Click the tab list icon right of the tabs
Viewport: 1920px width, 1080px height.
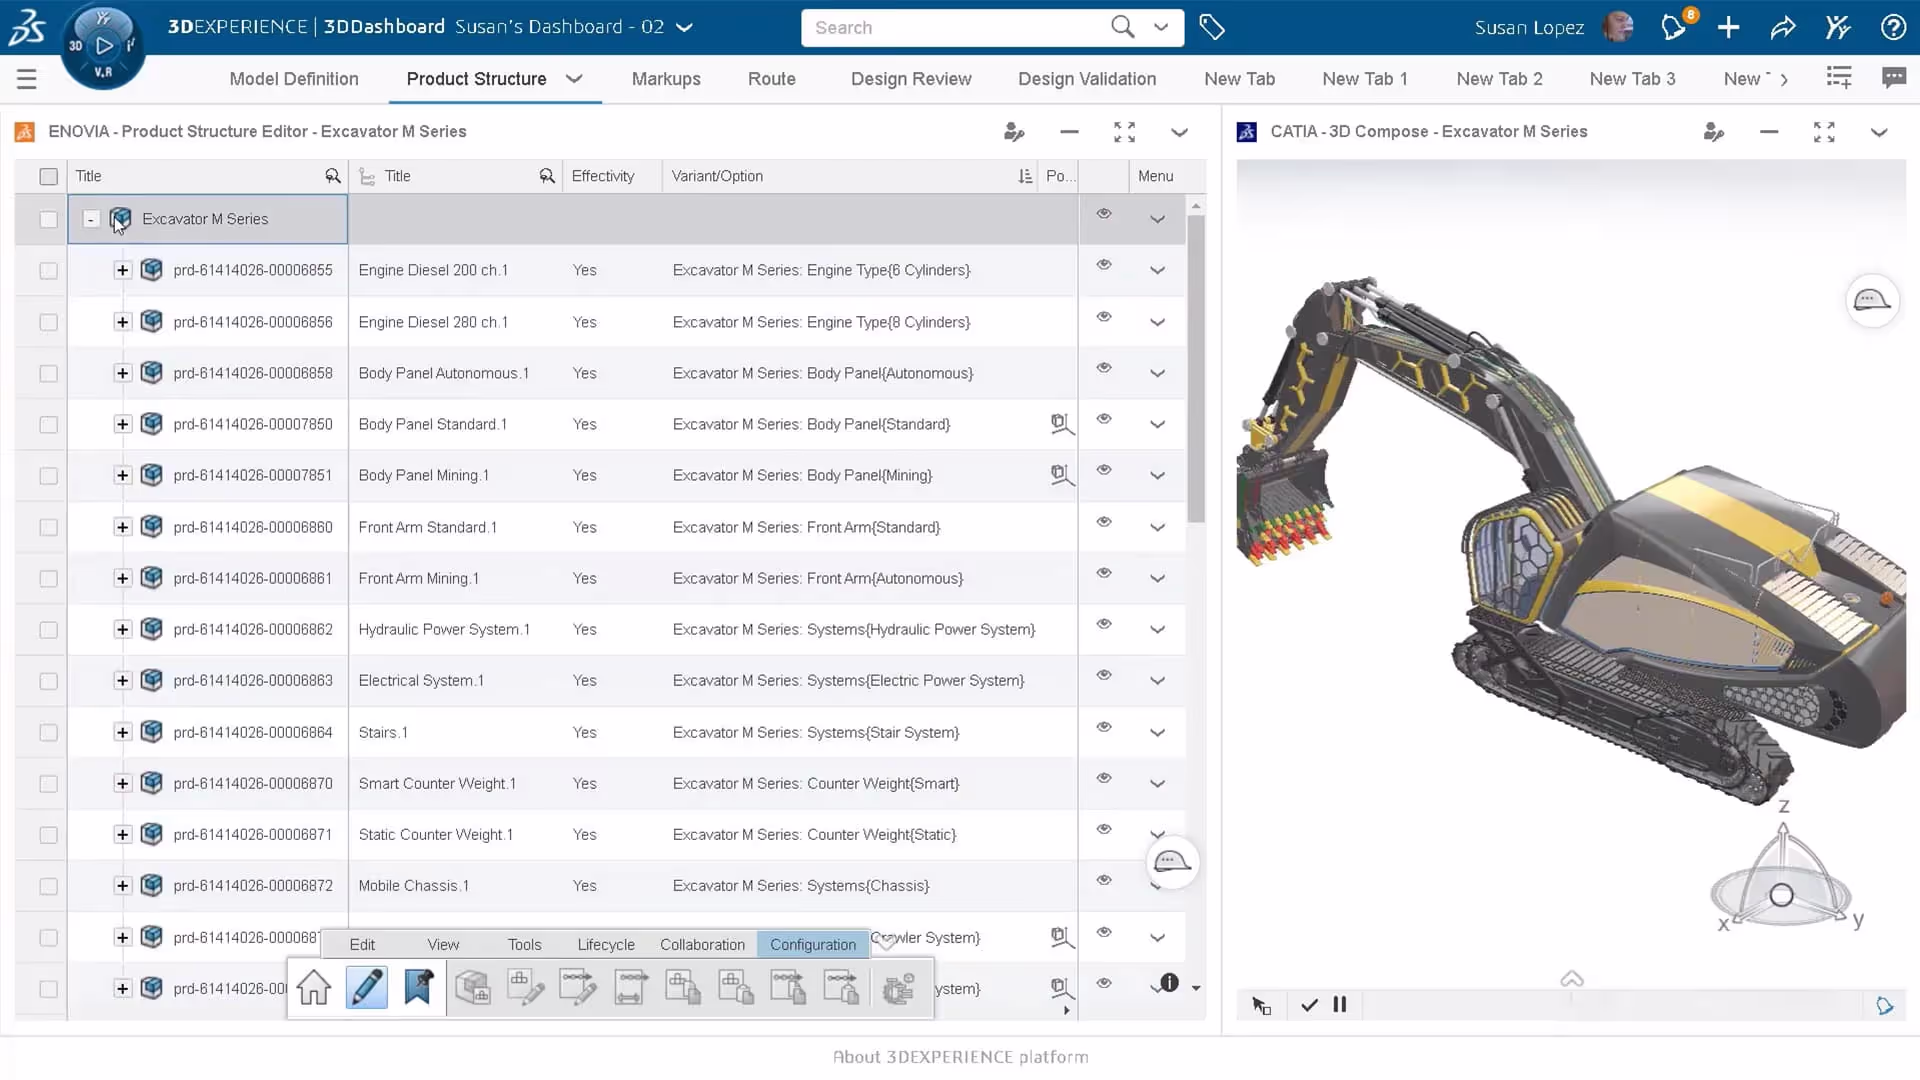[1839, 78]
